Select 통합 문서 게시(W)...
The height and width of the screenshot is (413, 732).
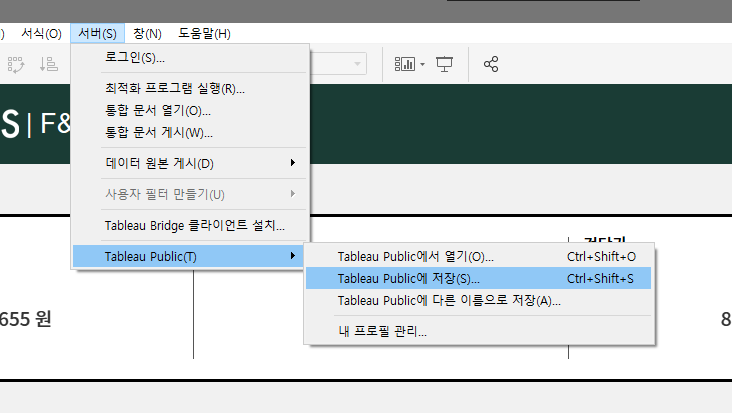190,133
